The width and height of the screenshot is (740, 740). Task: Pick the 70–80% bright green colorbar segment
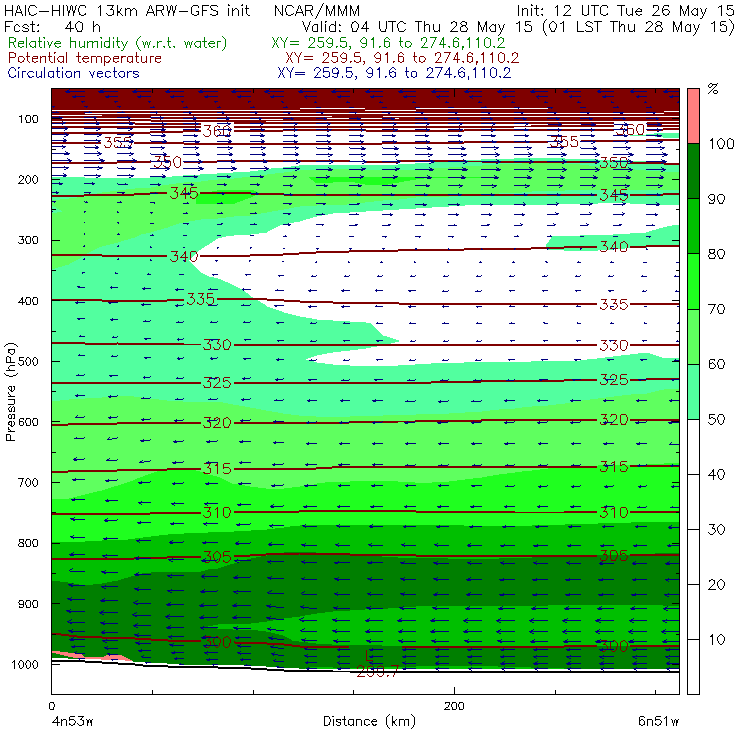click(x=693, y=281)
